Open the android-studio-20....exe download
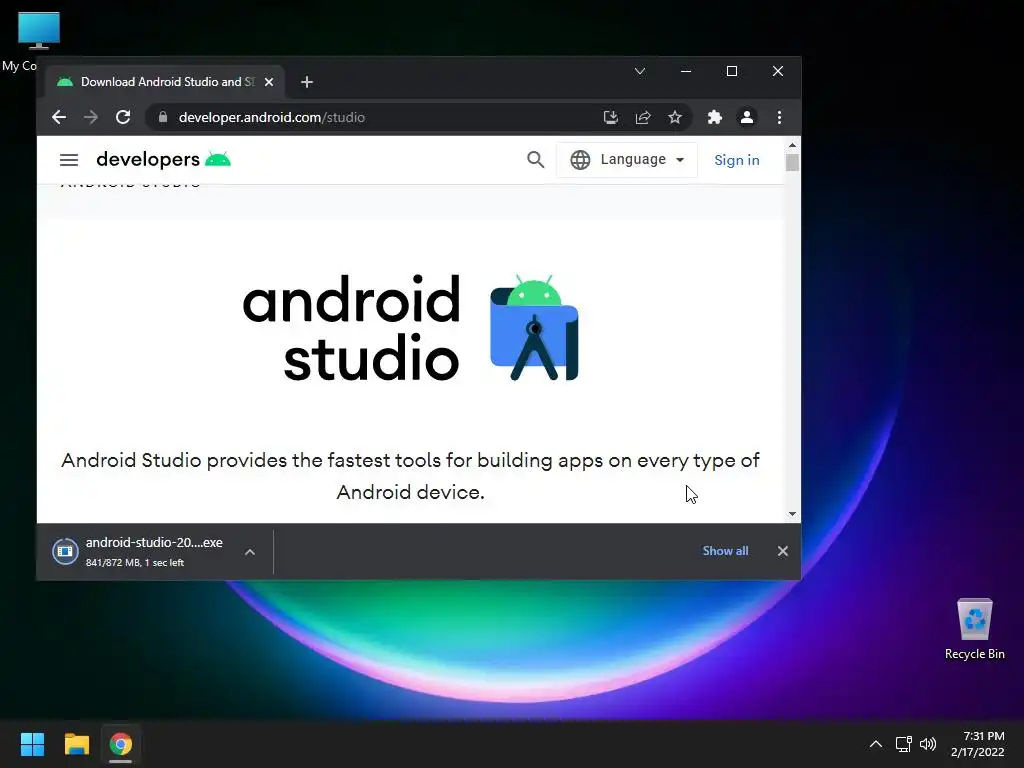 coord(154,543)
